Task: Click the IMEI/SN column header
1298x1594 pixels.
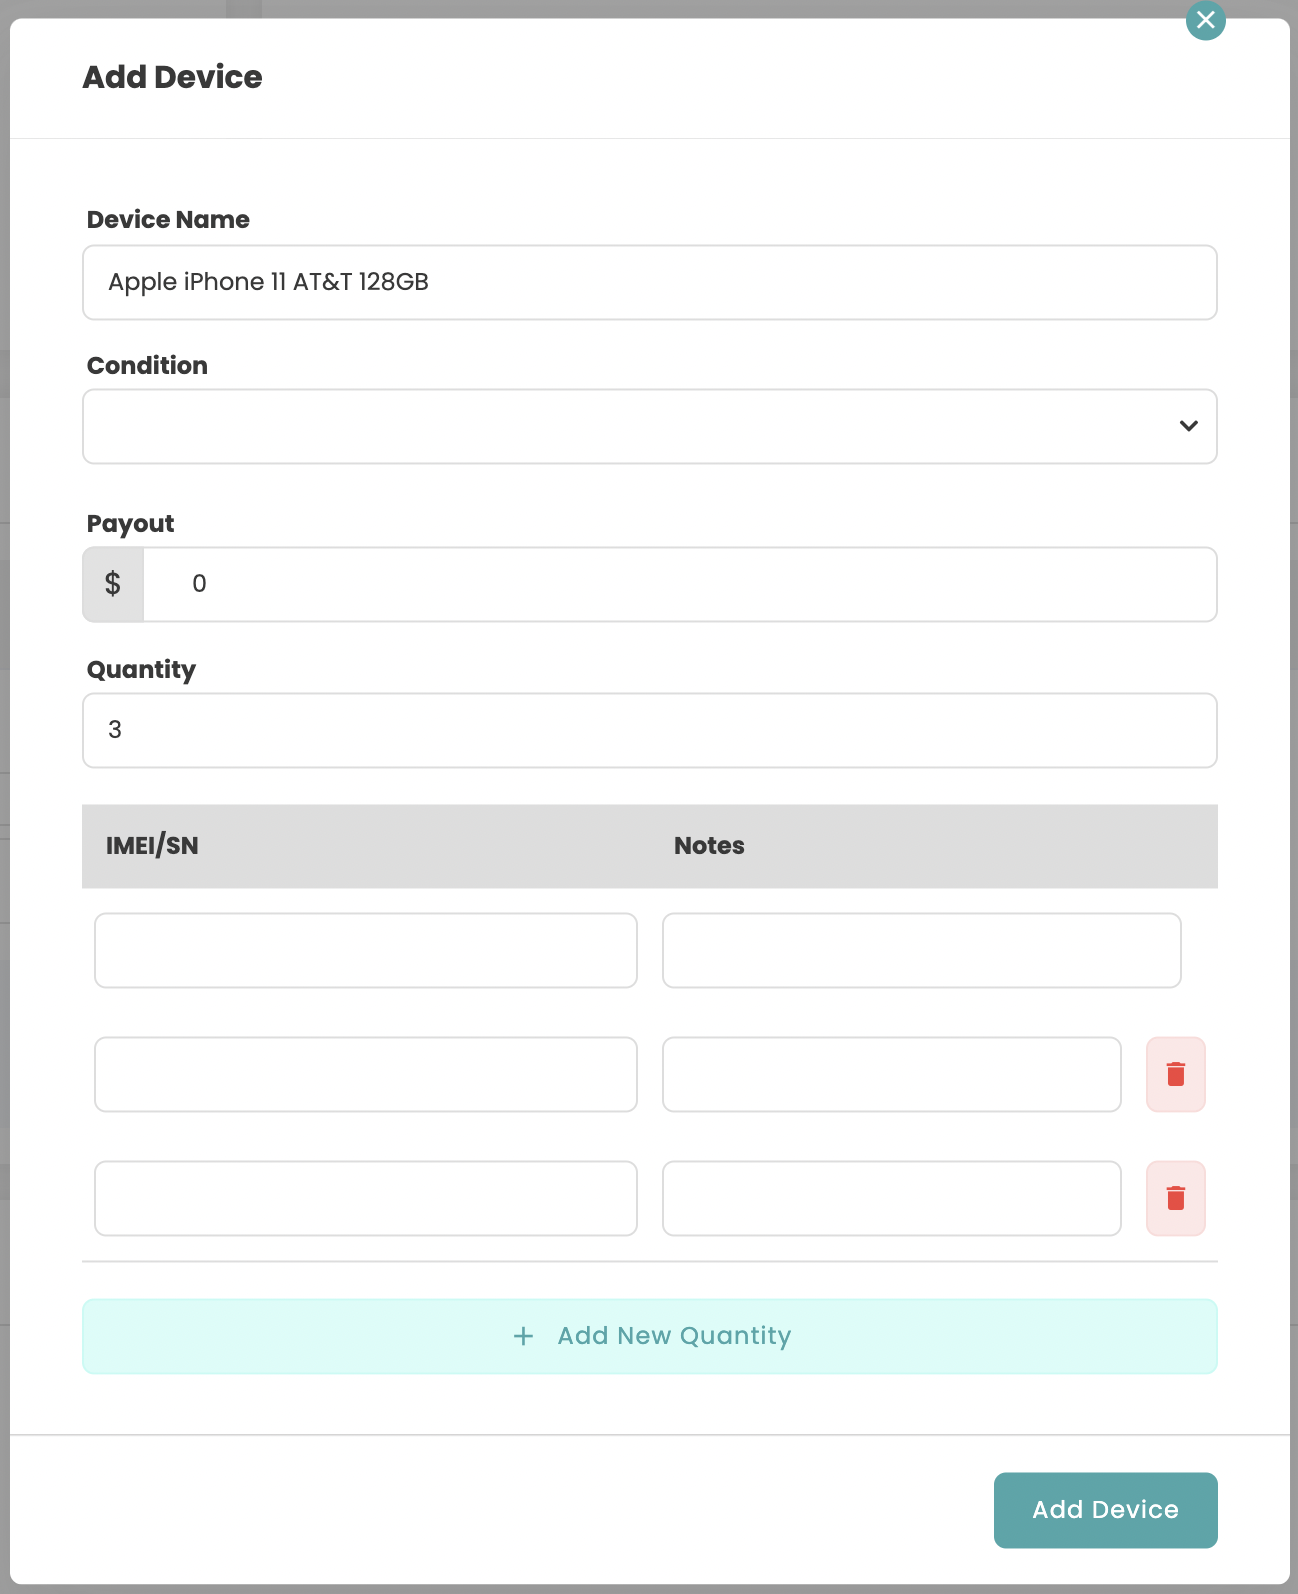Action: pyautogui.click(x=152, y=846)
